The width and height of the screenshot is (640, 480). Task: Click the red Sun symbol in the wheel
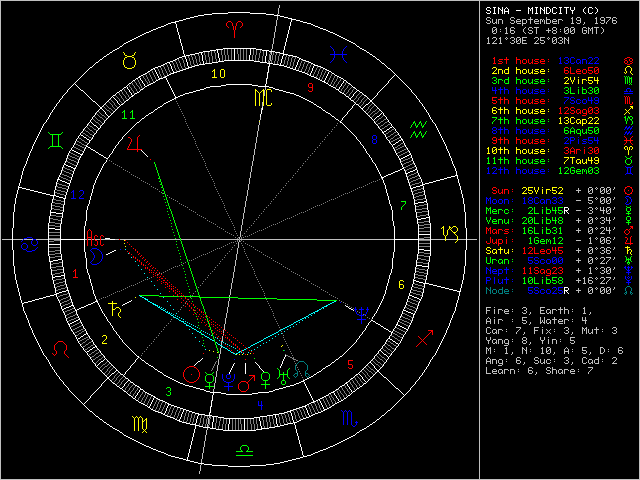(x=192, y=375)
